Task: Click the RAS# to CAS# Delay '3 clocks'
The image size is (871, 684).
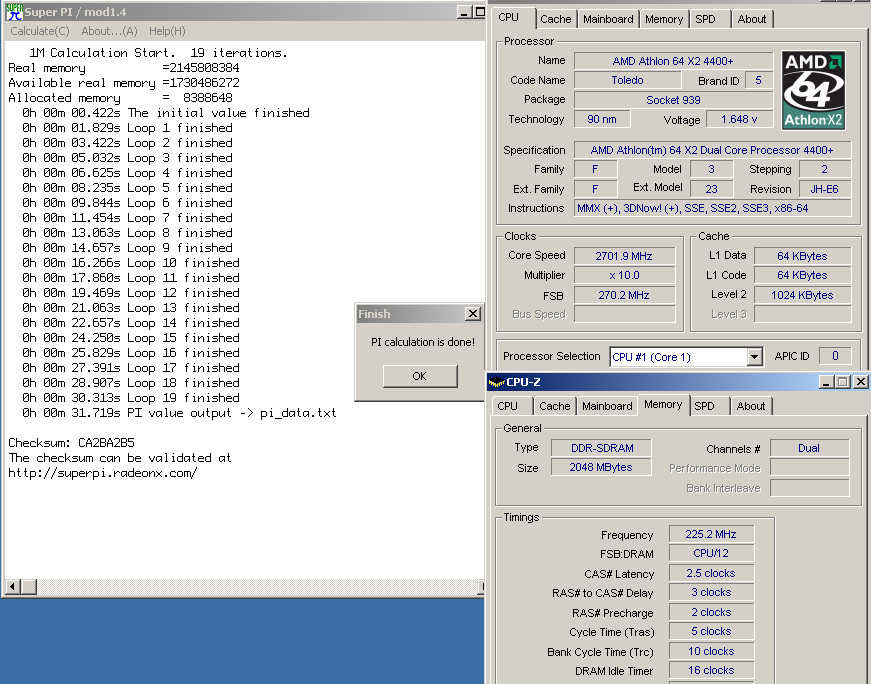Action: click(x=712, y=592)
